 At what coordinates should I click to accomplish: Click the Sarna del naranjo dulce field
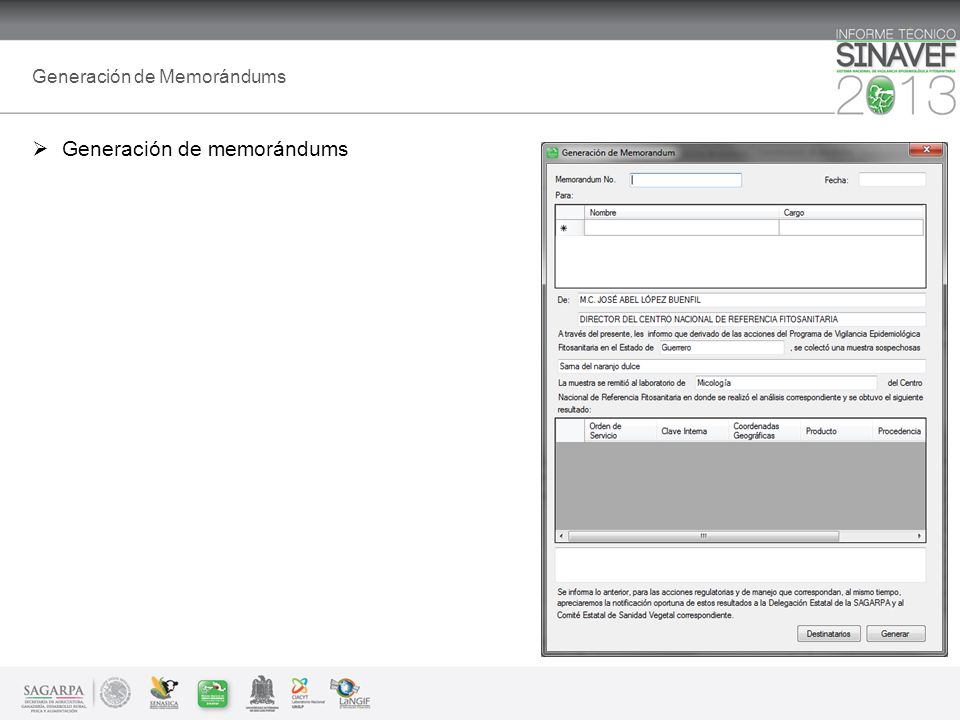coord(741,366)
